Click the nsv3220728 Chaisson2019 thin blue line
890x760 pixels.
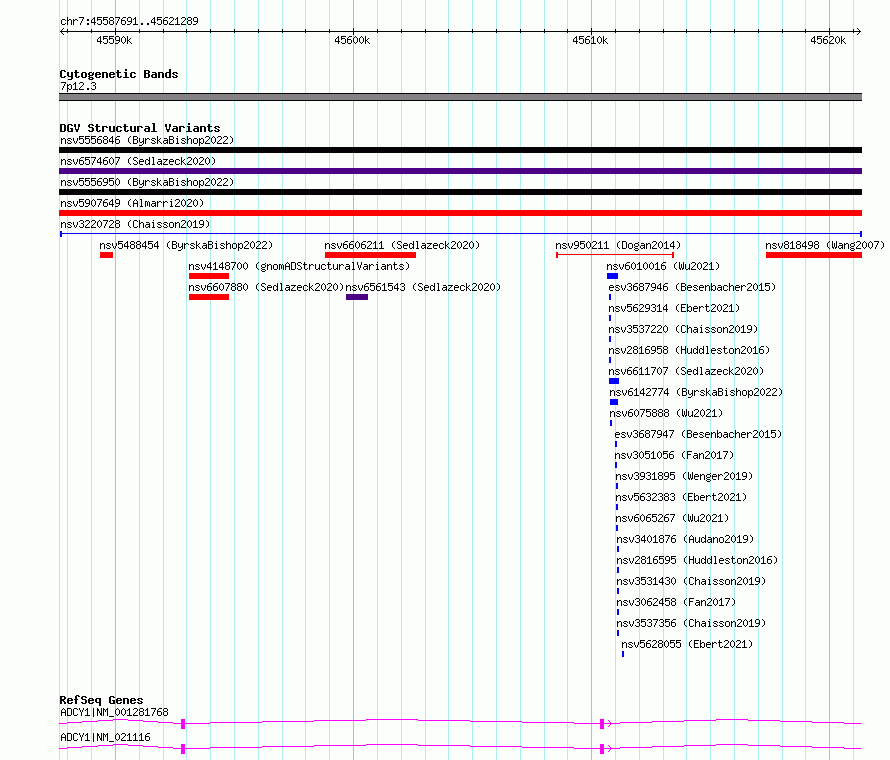coord(460,233)
